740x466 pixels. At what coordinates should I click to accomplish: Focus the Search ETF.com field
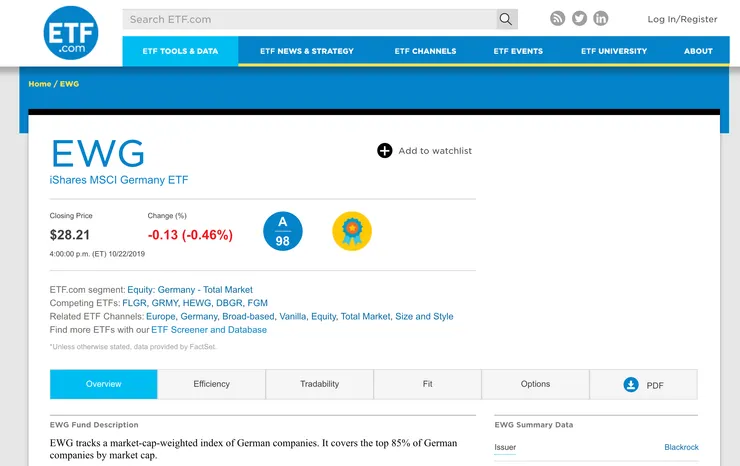point(310,19)
